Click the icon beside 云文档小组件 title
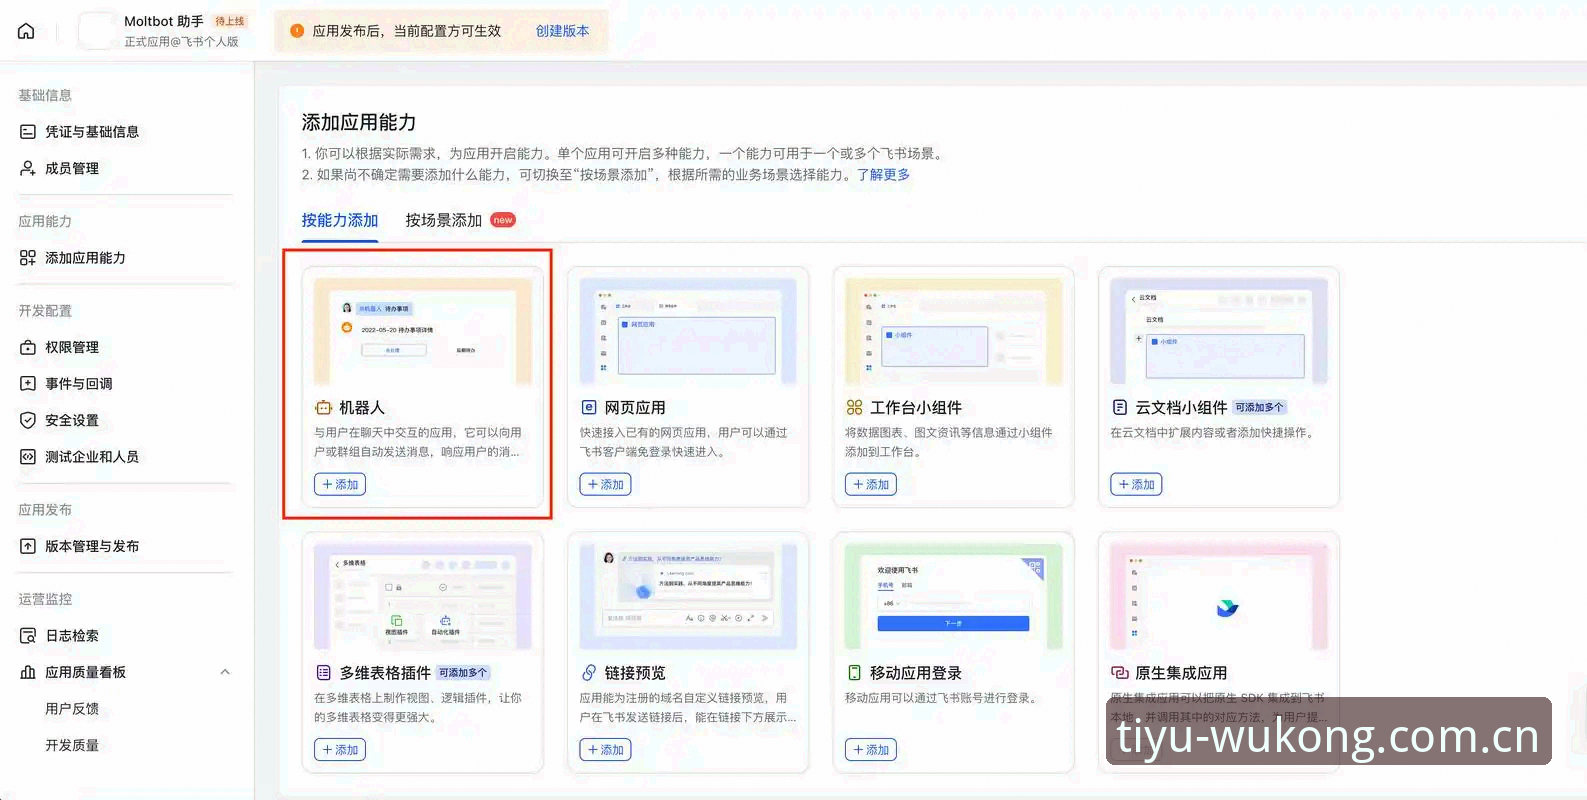Screen dimensions: 1587x800 pos(1120,408)
